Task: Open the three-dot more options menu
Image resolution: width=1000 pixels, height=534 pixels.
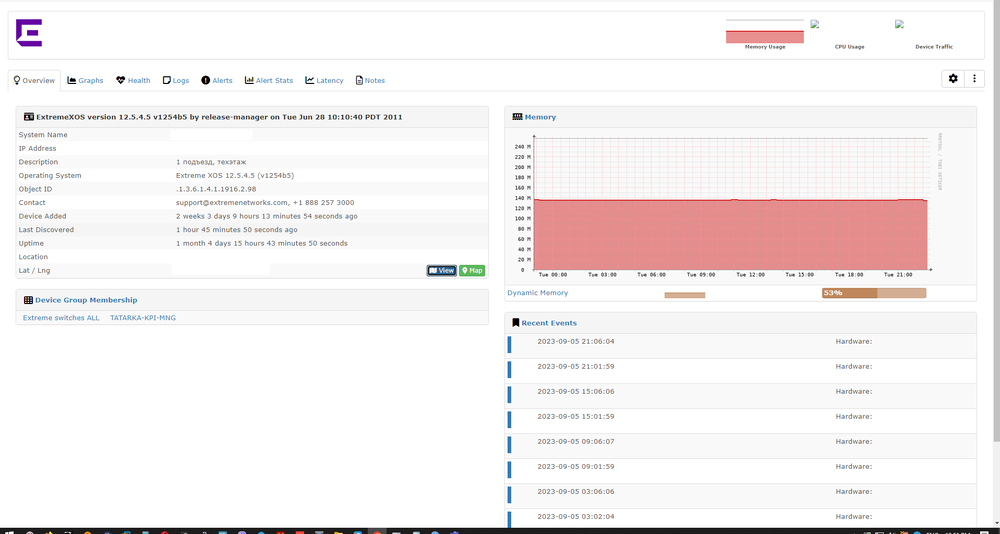Action: click(x=974, y=79)
